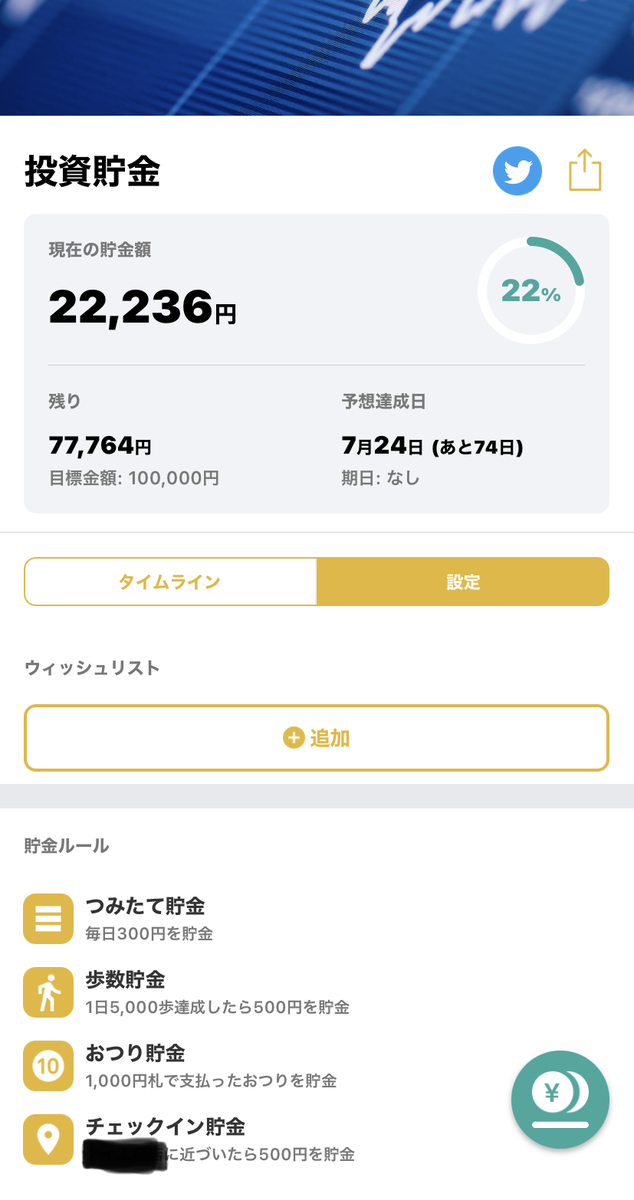Switch to the タイムライン tab
Image resolution: width=634 pixels, height=1200 pixels.
pos(170,581)
